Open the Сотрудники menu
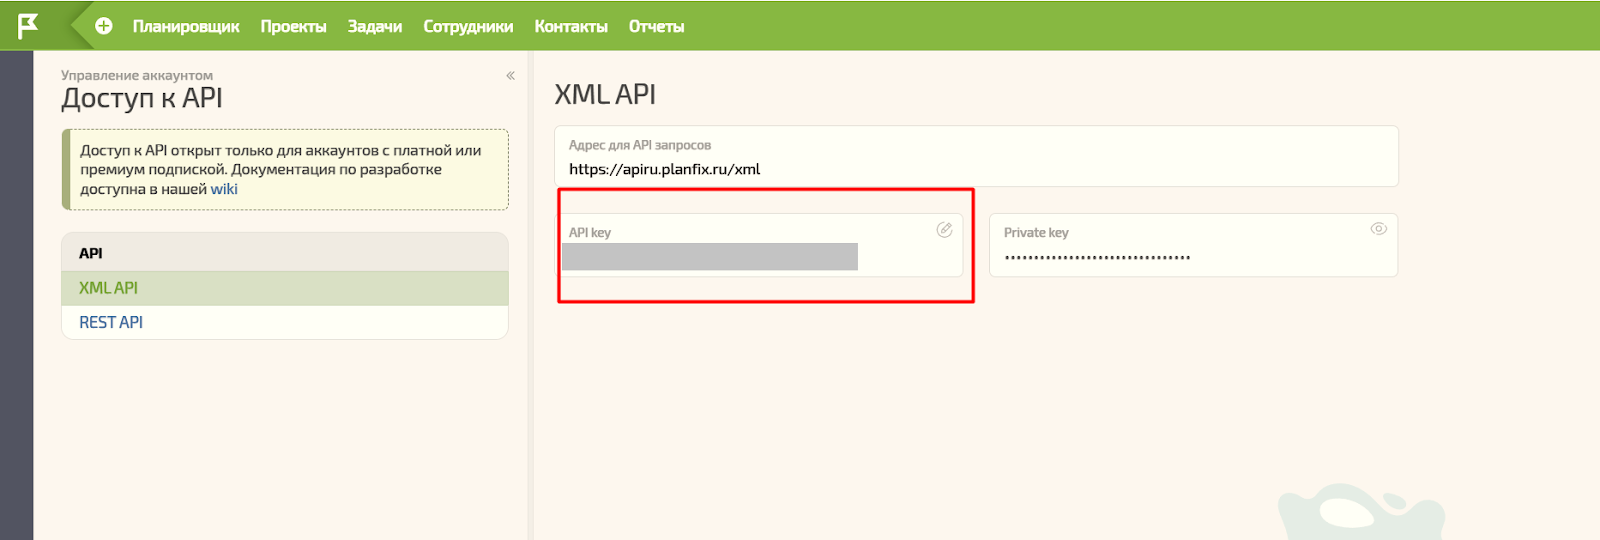The width and height of the screenshot is (1600, 540). (468, 27)
